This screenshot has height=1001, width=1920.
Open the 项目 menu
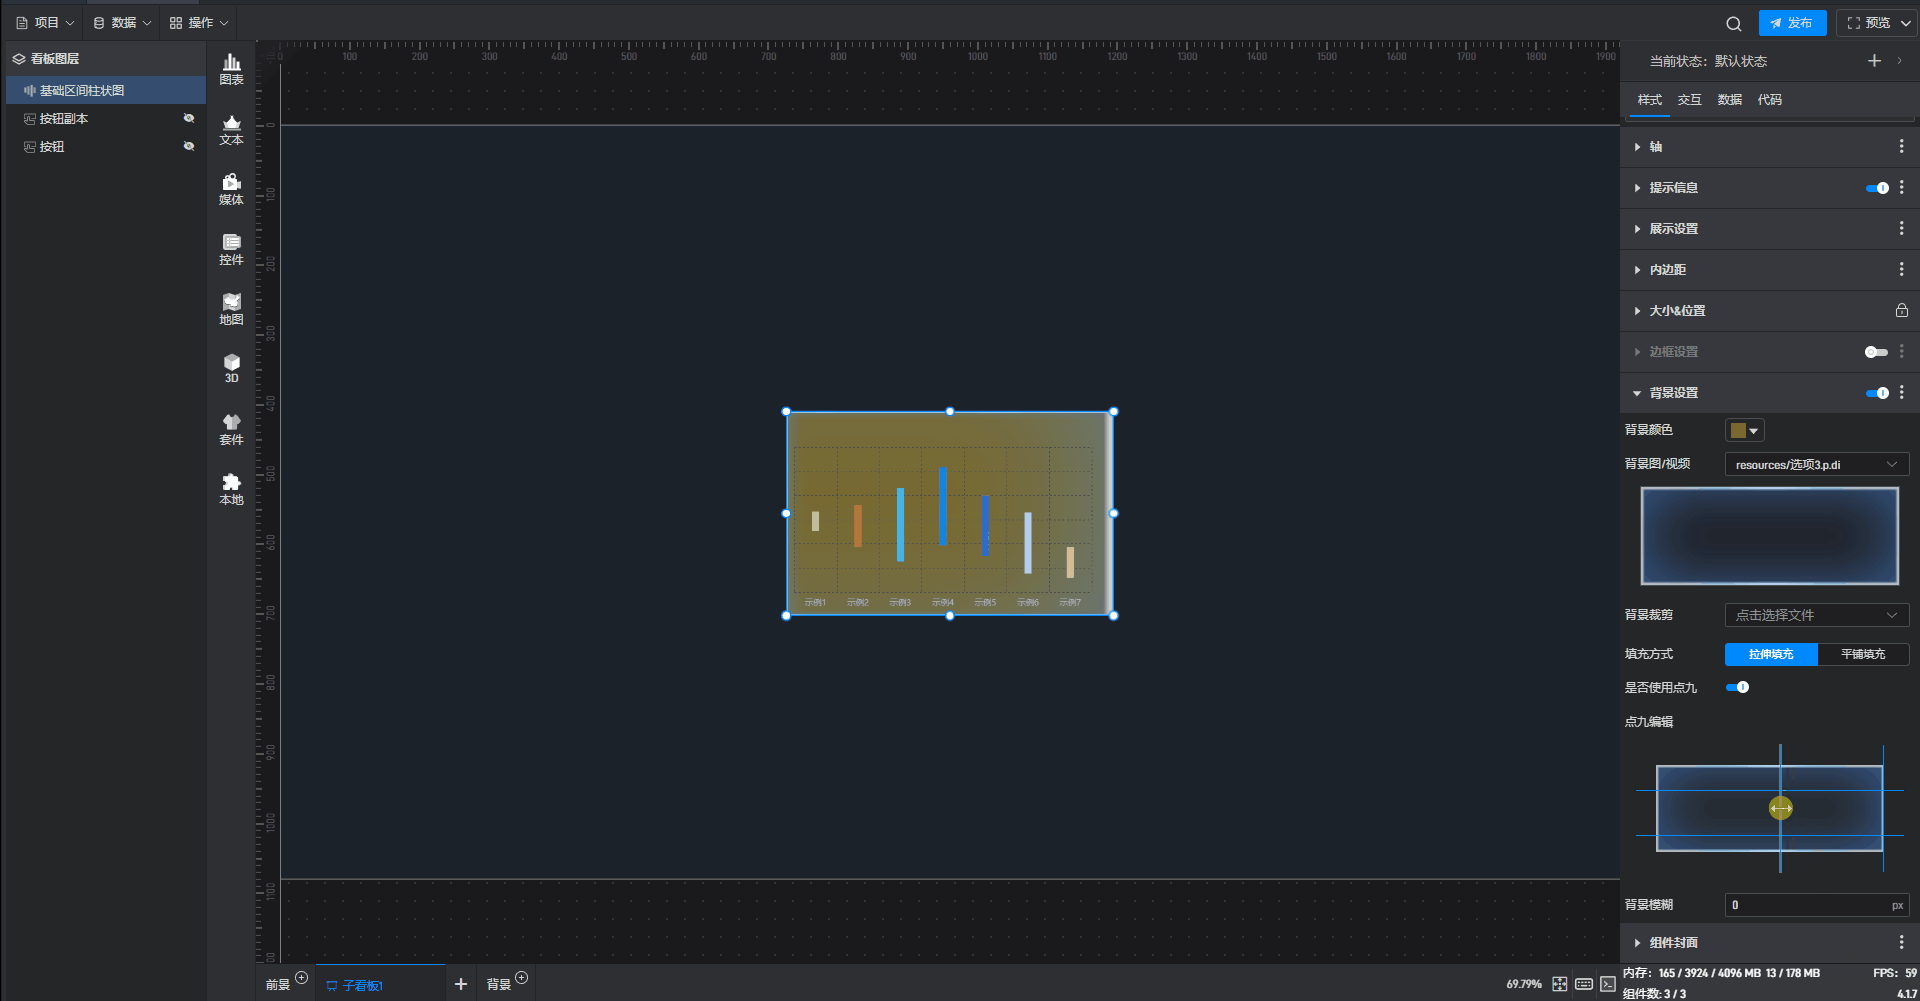point(46,23)
